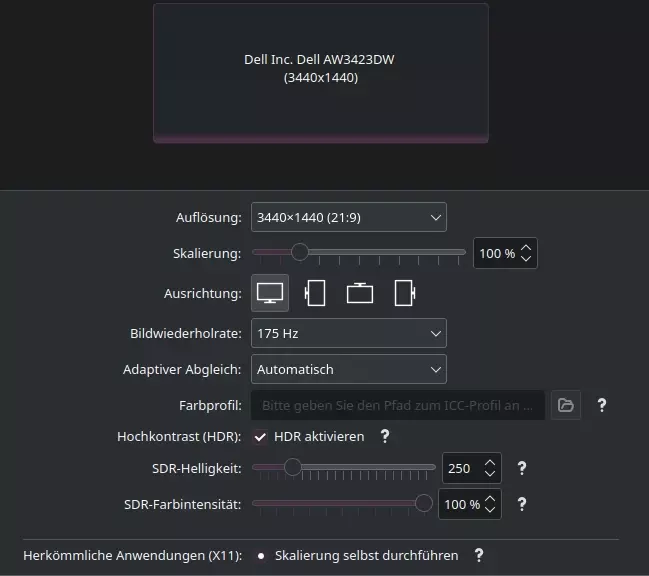Click the SDR-Helligkeit slider handle

click(293, 467)
